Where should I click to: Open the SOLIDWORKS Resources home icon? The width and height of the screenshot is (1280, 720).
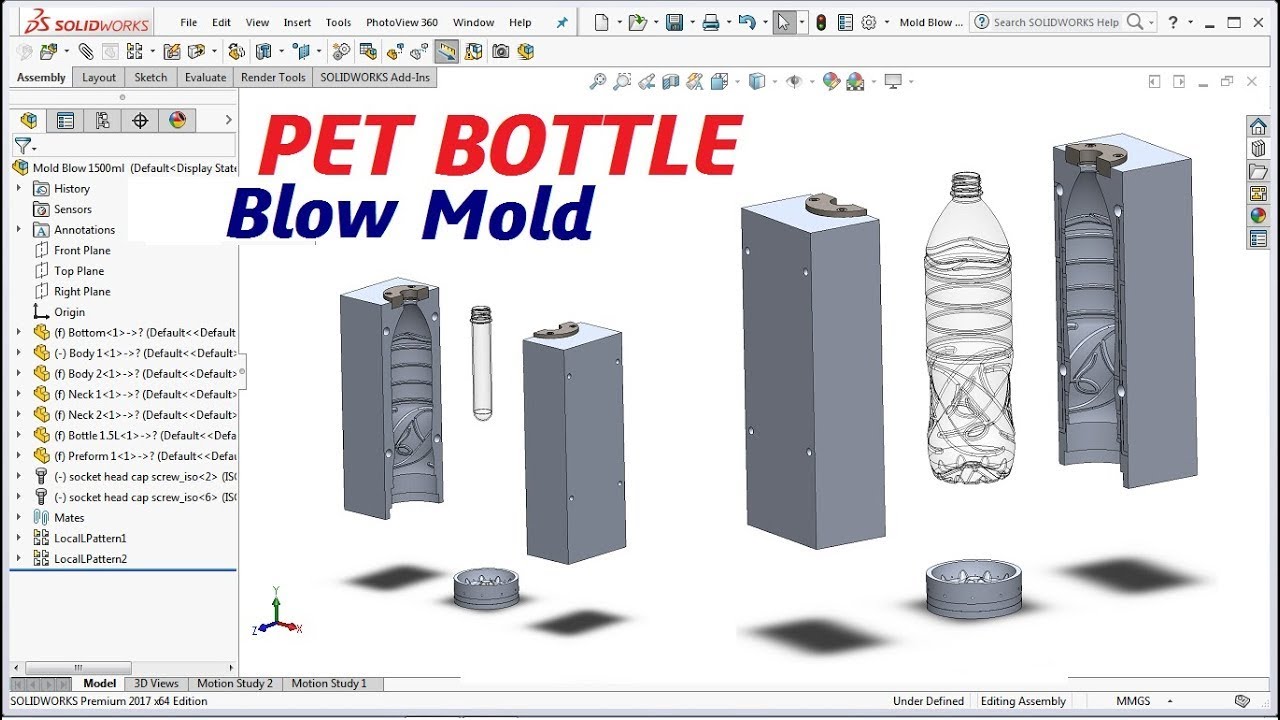[x=1258, y=126]
